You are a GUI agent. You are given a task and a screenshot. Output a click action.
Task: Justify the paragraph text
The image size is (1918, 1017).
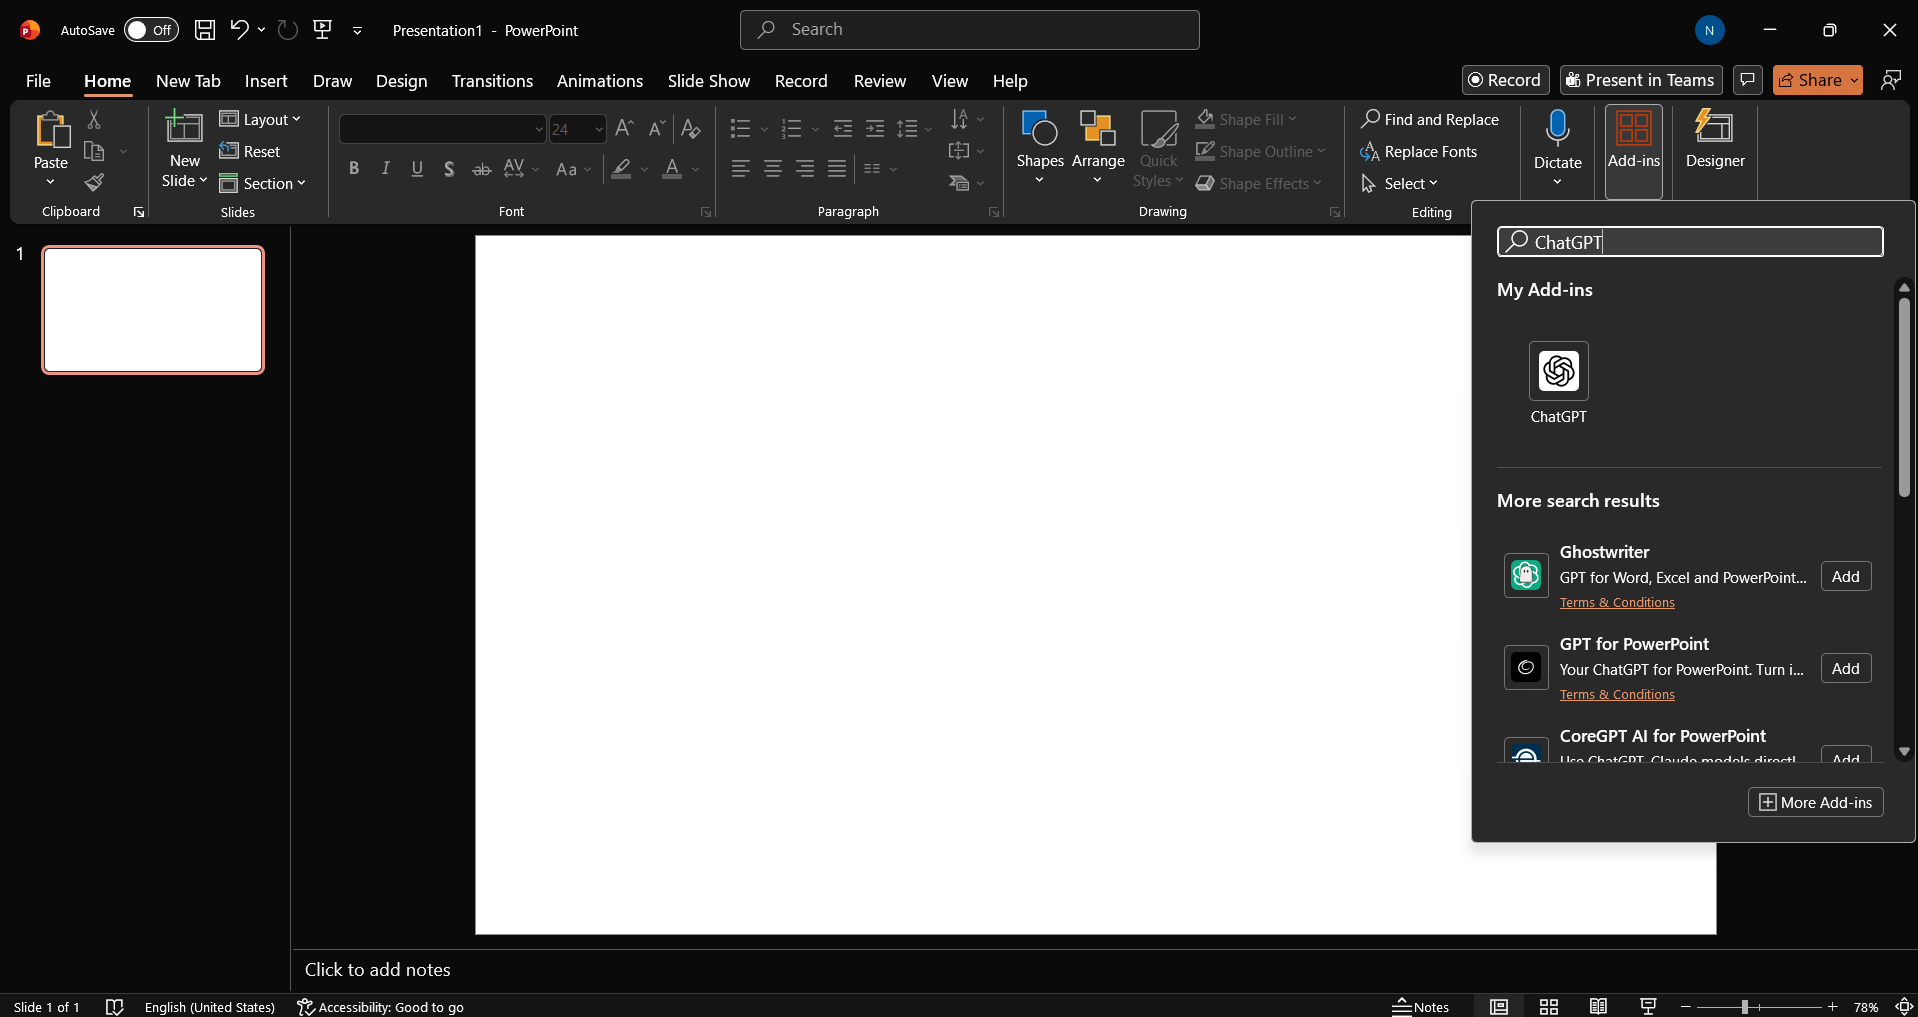click(x=837, y=169)
